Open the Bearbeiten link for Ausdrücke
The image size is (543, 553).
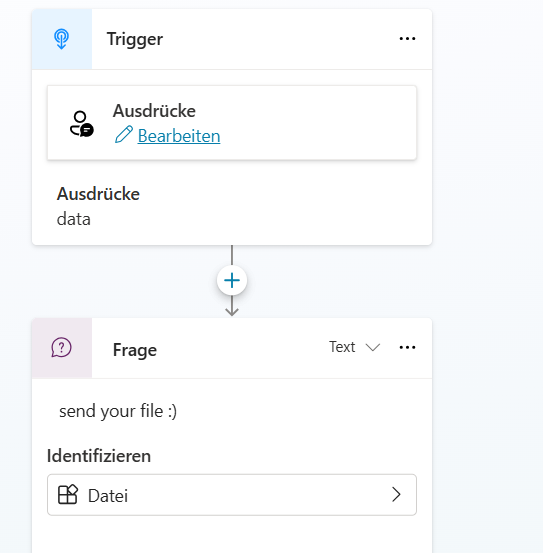point(179,136)
